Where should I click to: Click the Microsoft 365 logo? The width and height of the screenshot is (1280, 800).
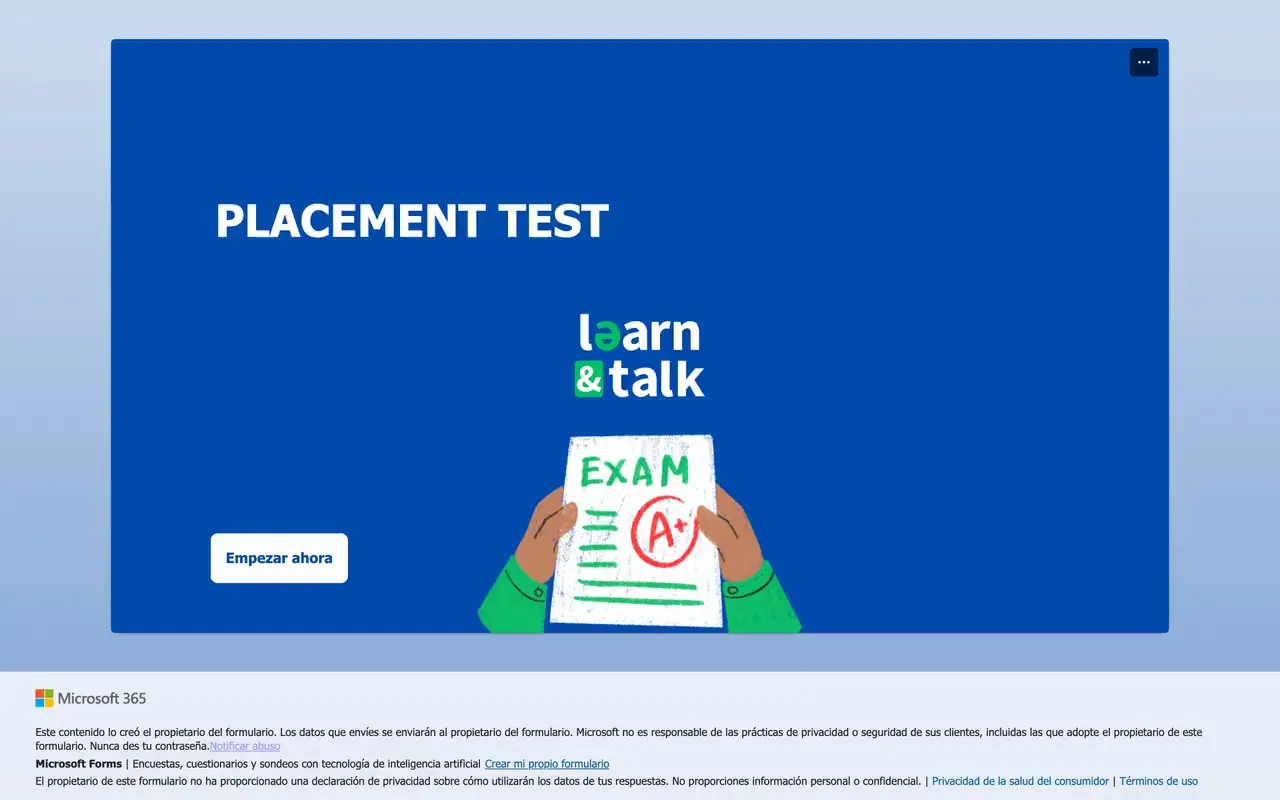(91, 698)
